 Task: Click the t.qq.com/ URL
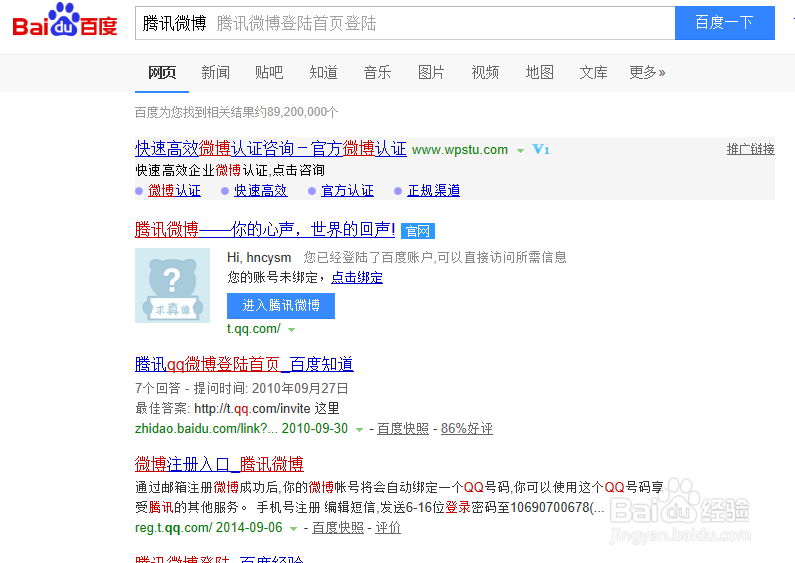[x=254, y=329]
